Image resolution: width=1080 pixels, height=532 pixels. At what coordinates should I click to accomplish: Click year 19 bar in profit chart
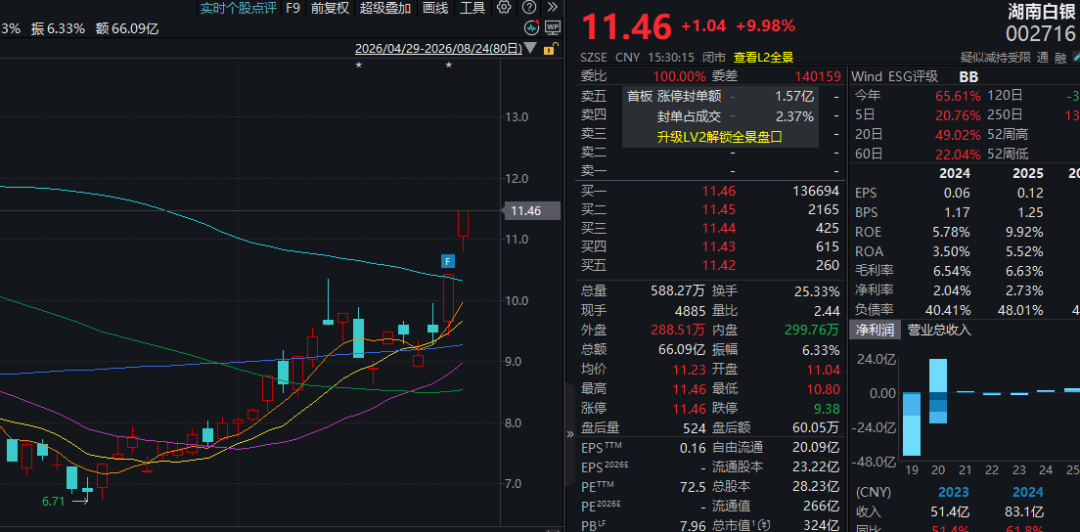pos(911,424)
